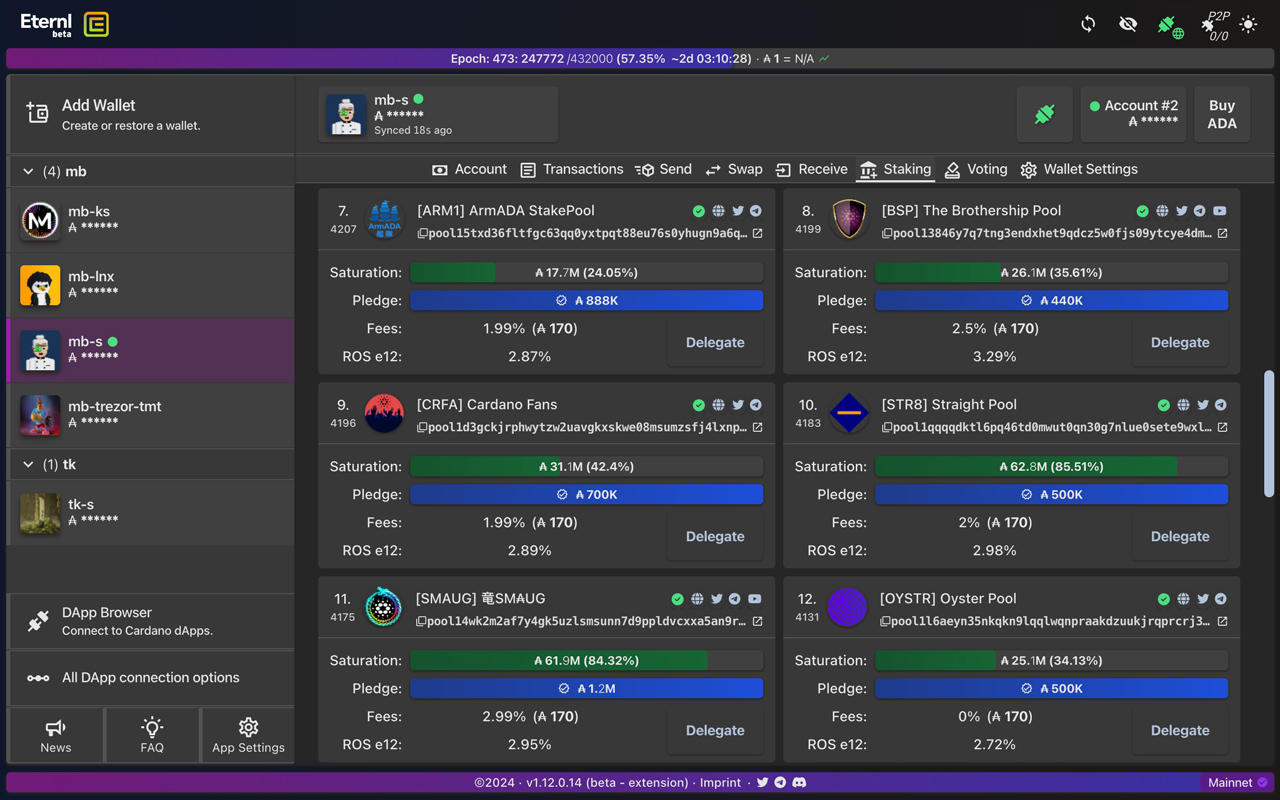This screenshot has width=1280, height=800.
Task: Open Straight Pool website globe icon
Action: click(x=1183, y=405)
